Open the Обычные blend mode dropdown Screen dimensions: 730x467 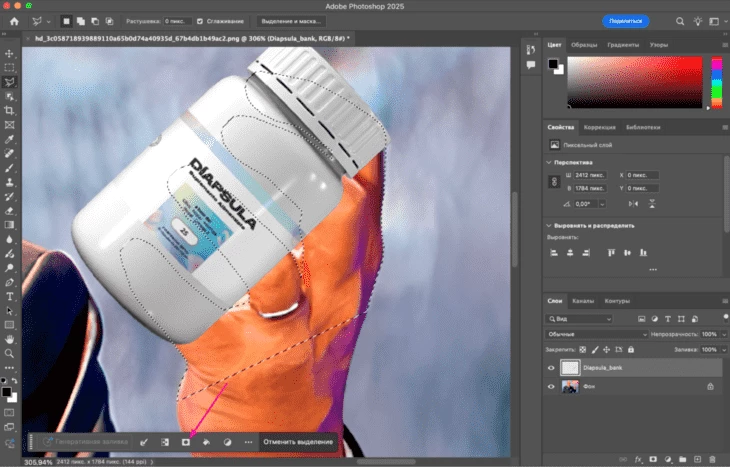(x=597, y=334)
